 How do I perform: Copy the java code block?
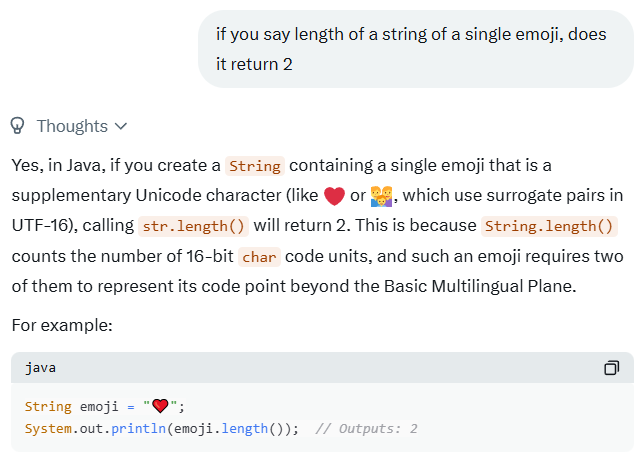click(x=611, y=368)
